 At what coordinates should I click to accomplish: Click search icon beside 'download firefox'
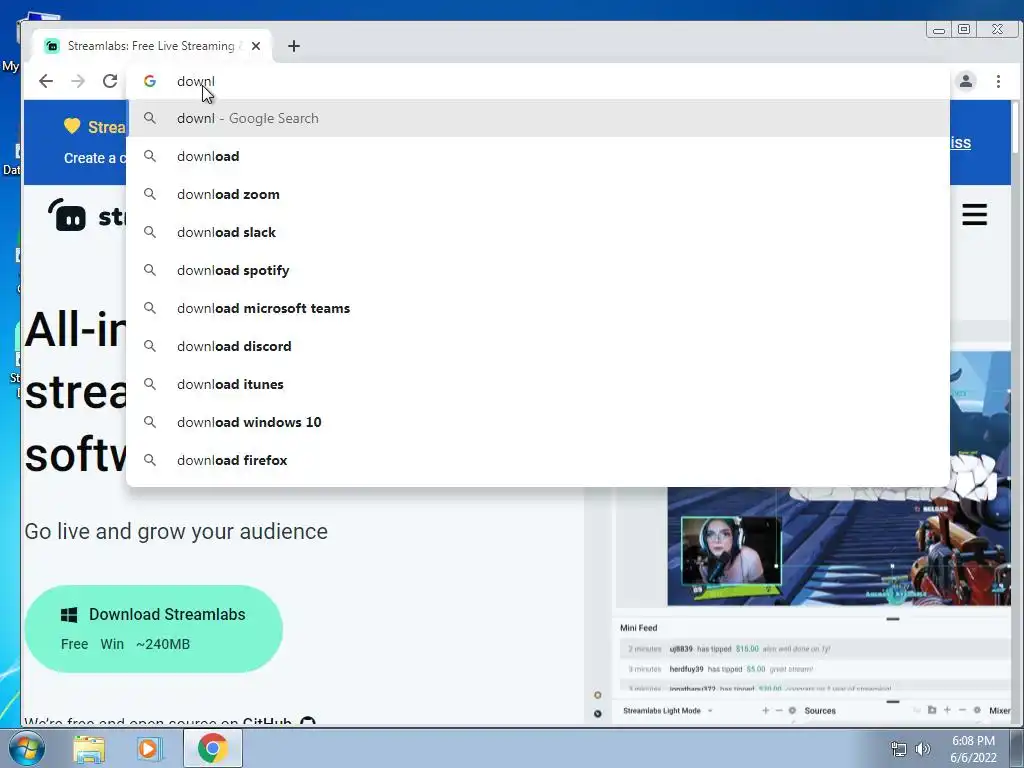[x=150, y=460]
